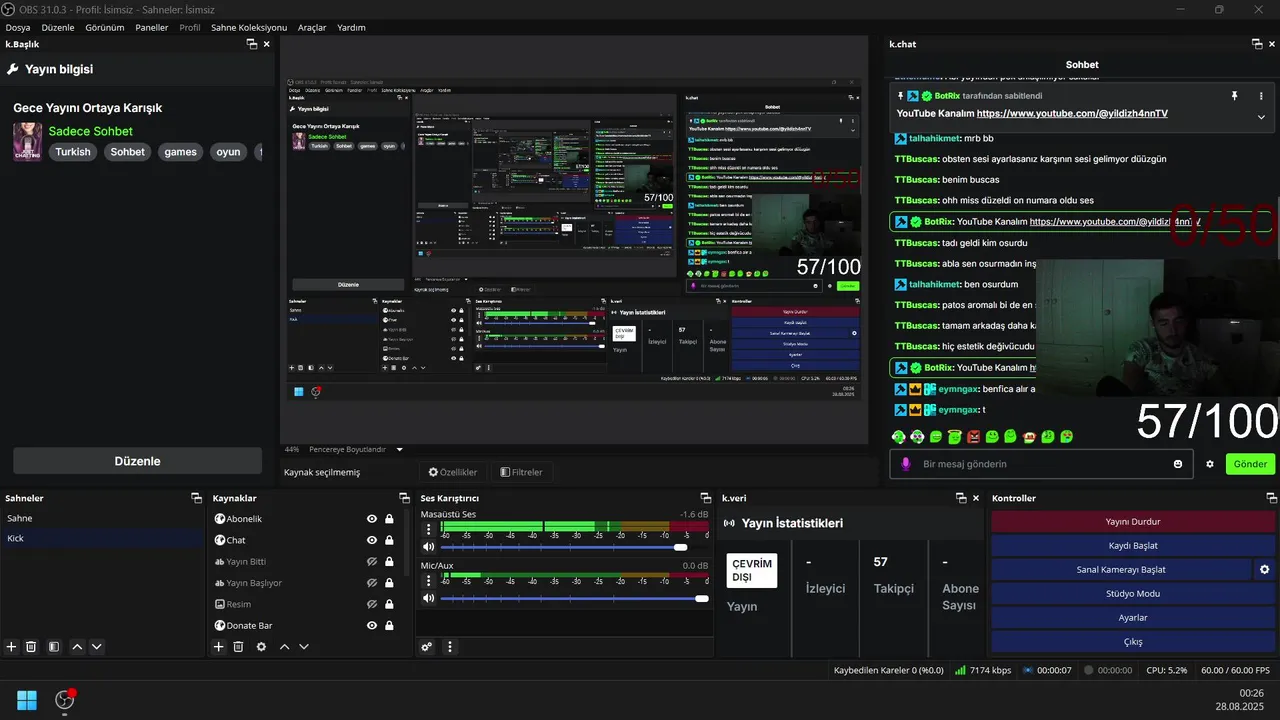Click the Stüdyo Modu button
The height and width of the screenshot is (720, 1280).
click(x=1133, y=594)
